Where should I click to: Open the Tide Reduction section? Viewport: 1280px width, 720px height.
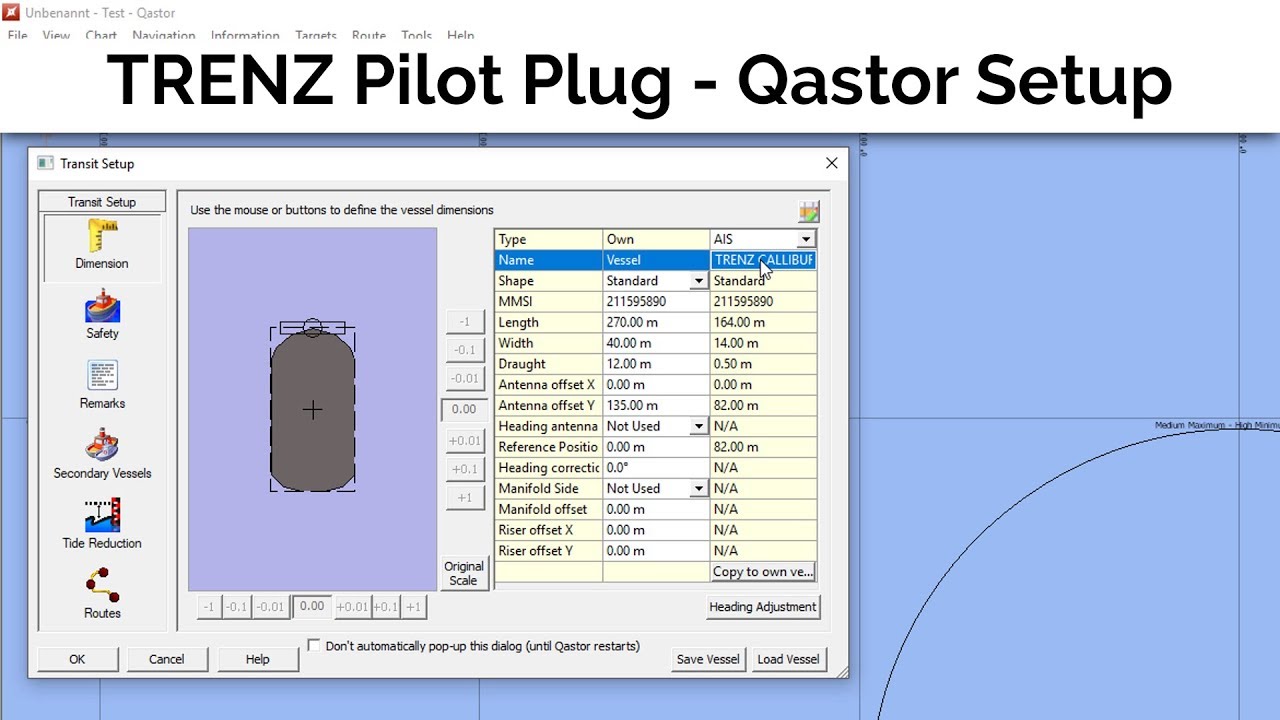(102, 525)
